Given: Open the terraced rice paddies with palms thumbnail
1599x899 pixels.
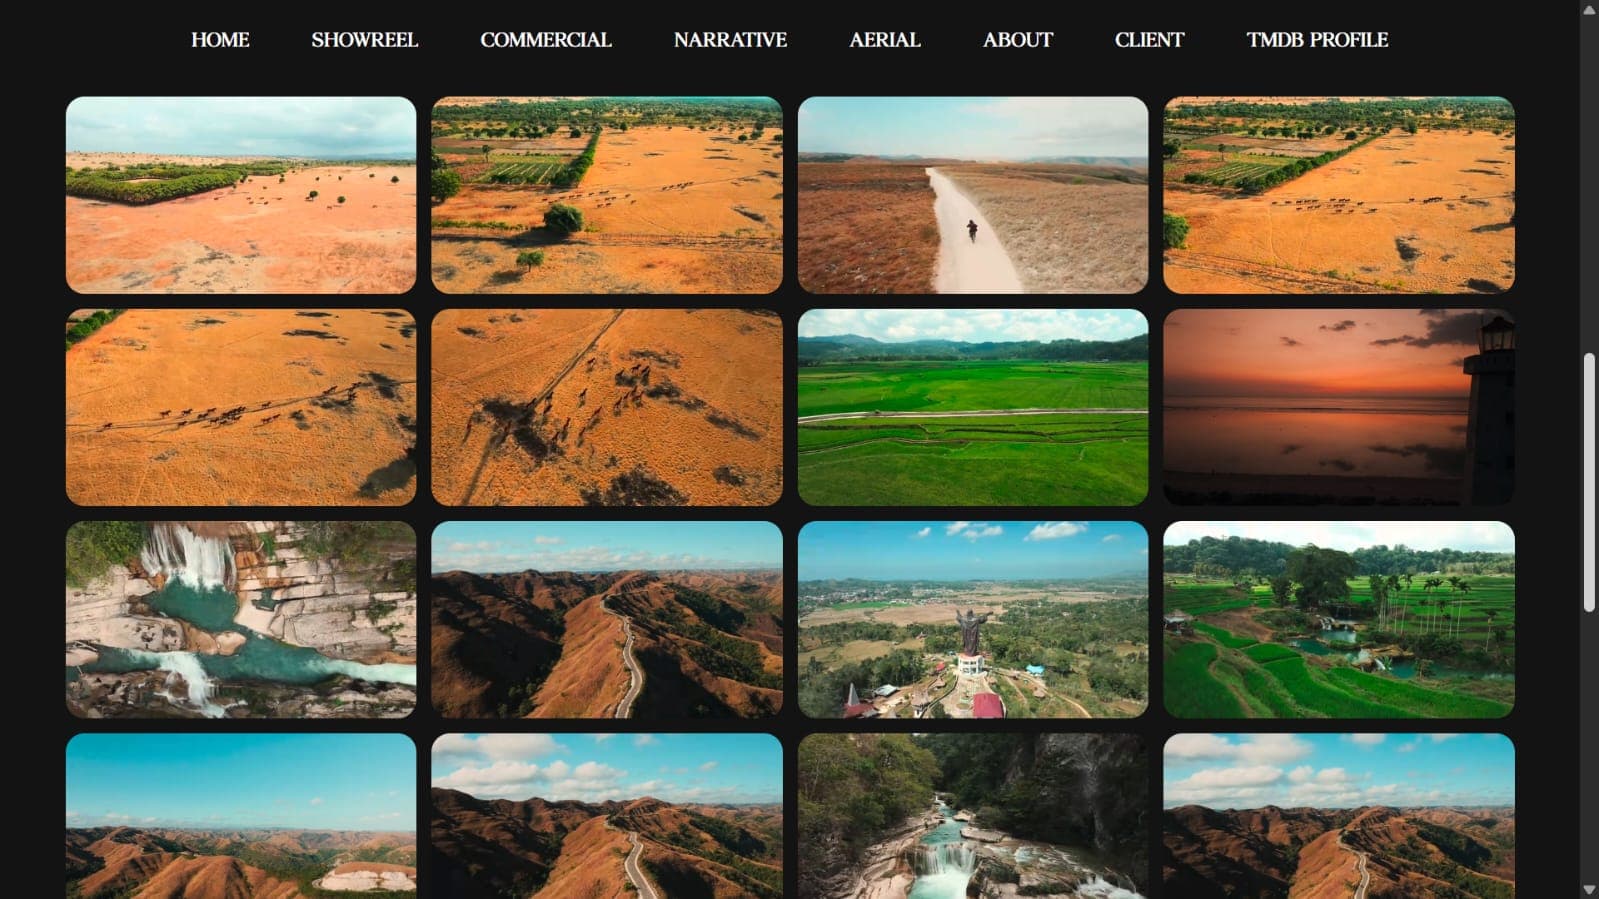Looking at the screenshot, I should tap(1338, 619).
